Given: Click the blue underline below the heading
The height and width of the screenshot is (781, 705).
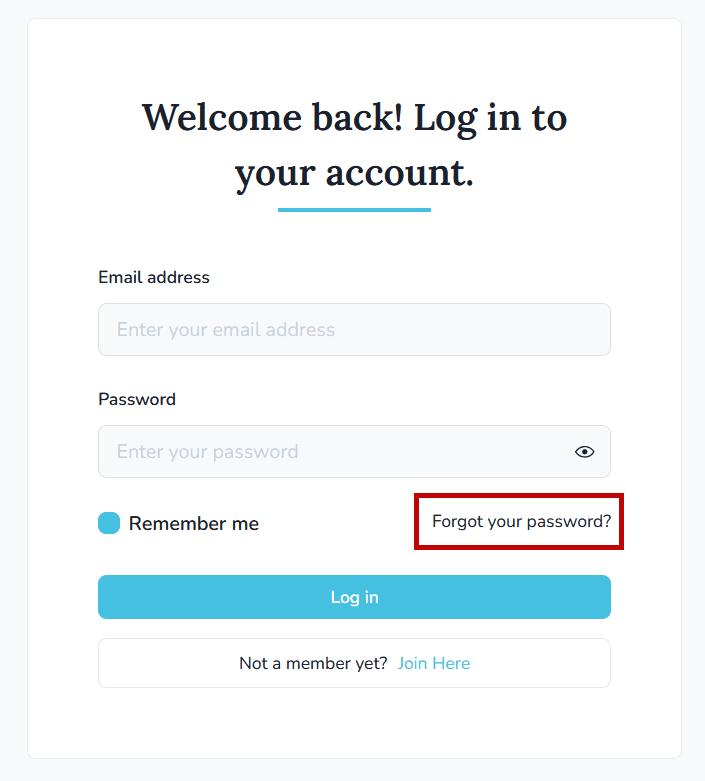Looking at the screenshot, I should [x=354, y=210].
